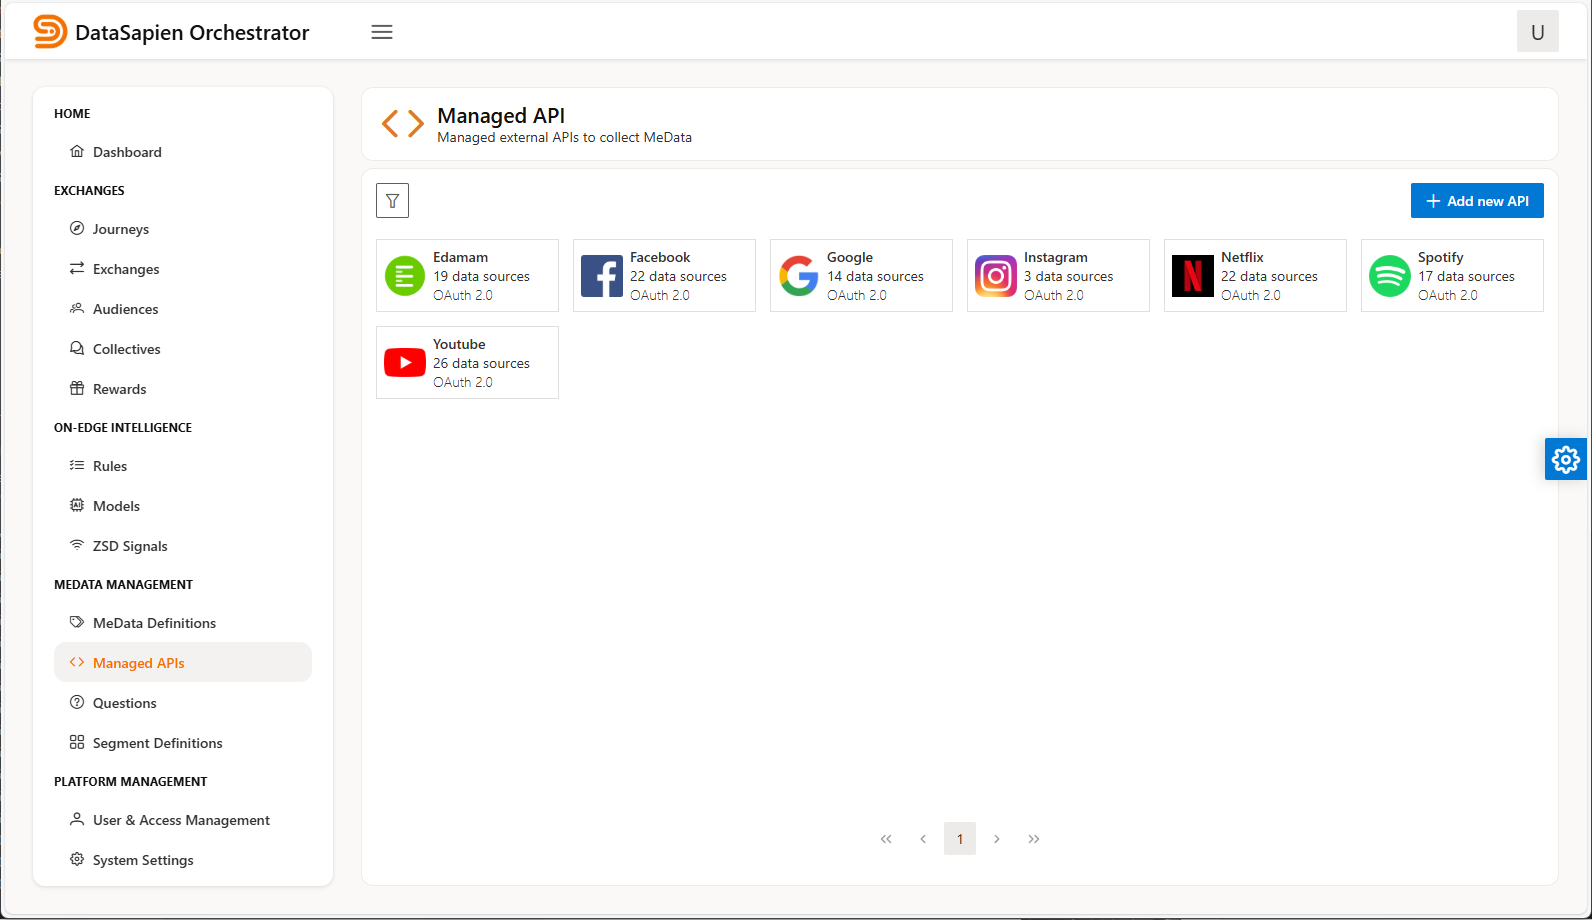The image size is (1592, 920).
Task: Click the Edamam logo icon
Action: [405, 276]
